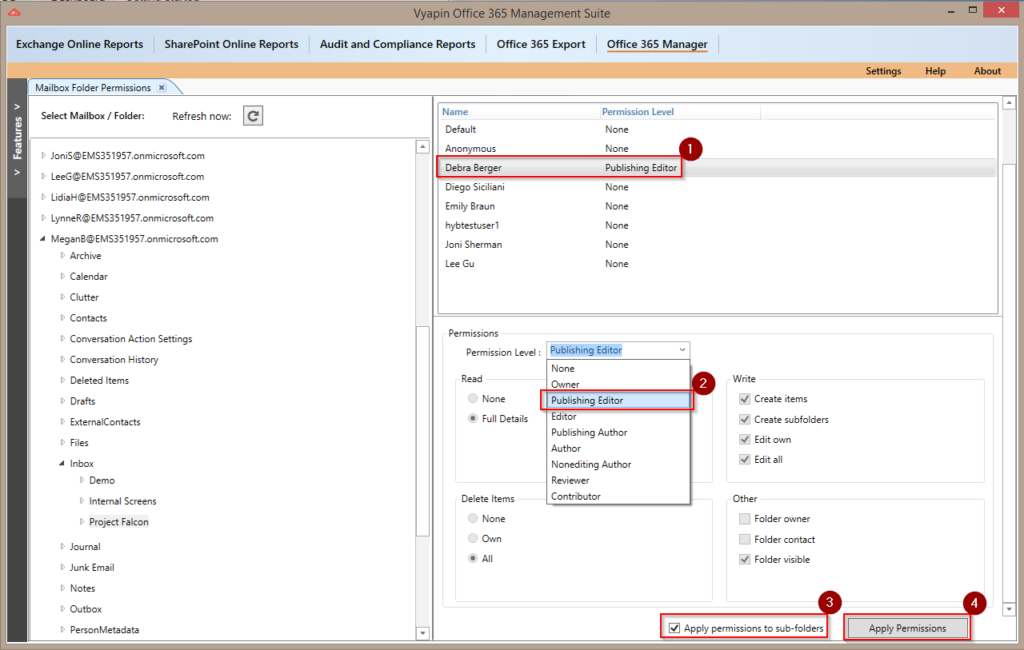Sort by Name column header
This screenshot has height=650, width=1024.
pyautogui.click(x=519, y=112)
